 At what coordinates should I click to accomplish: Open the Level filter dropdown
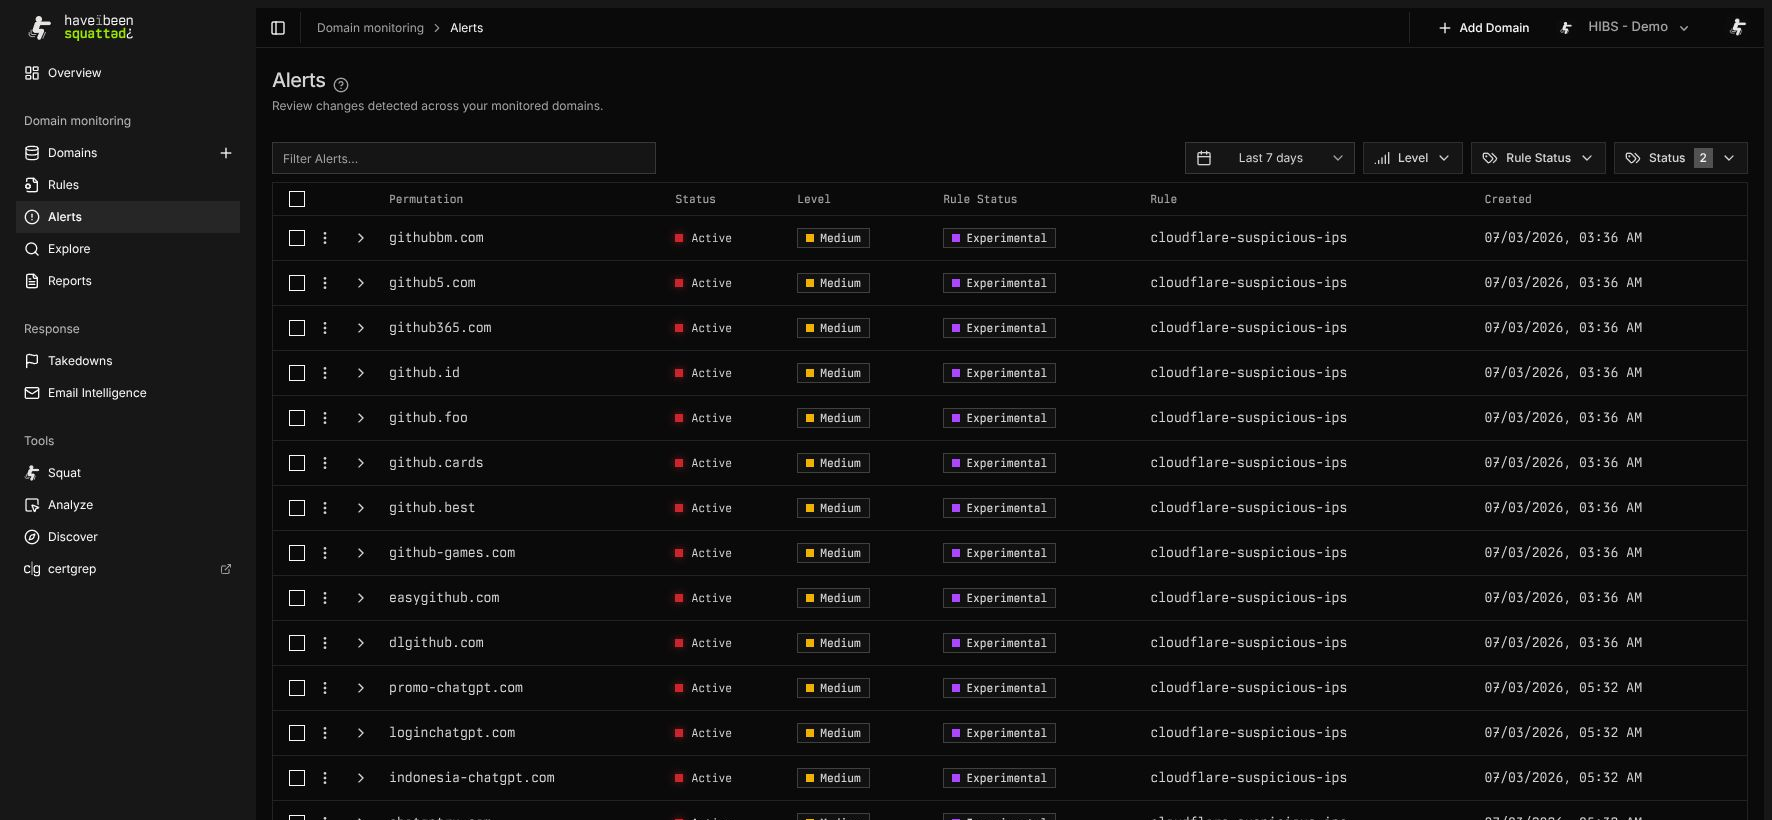tap(1413, 158)
